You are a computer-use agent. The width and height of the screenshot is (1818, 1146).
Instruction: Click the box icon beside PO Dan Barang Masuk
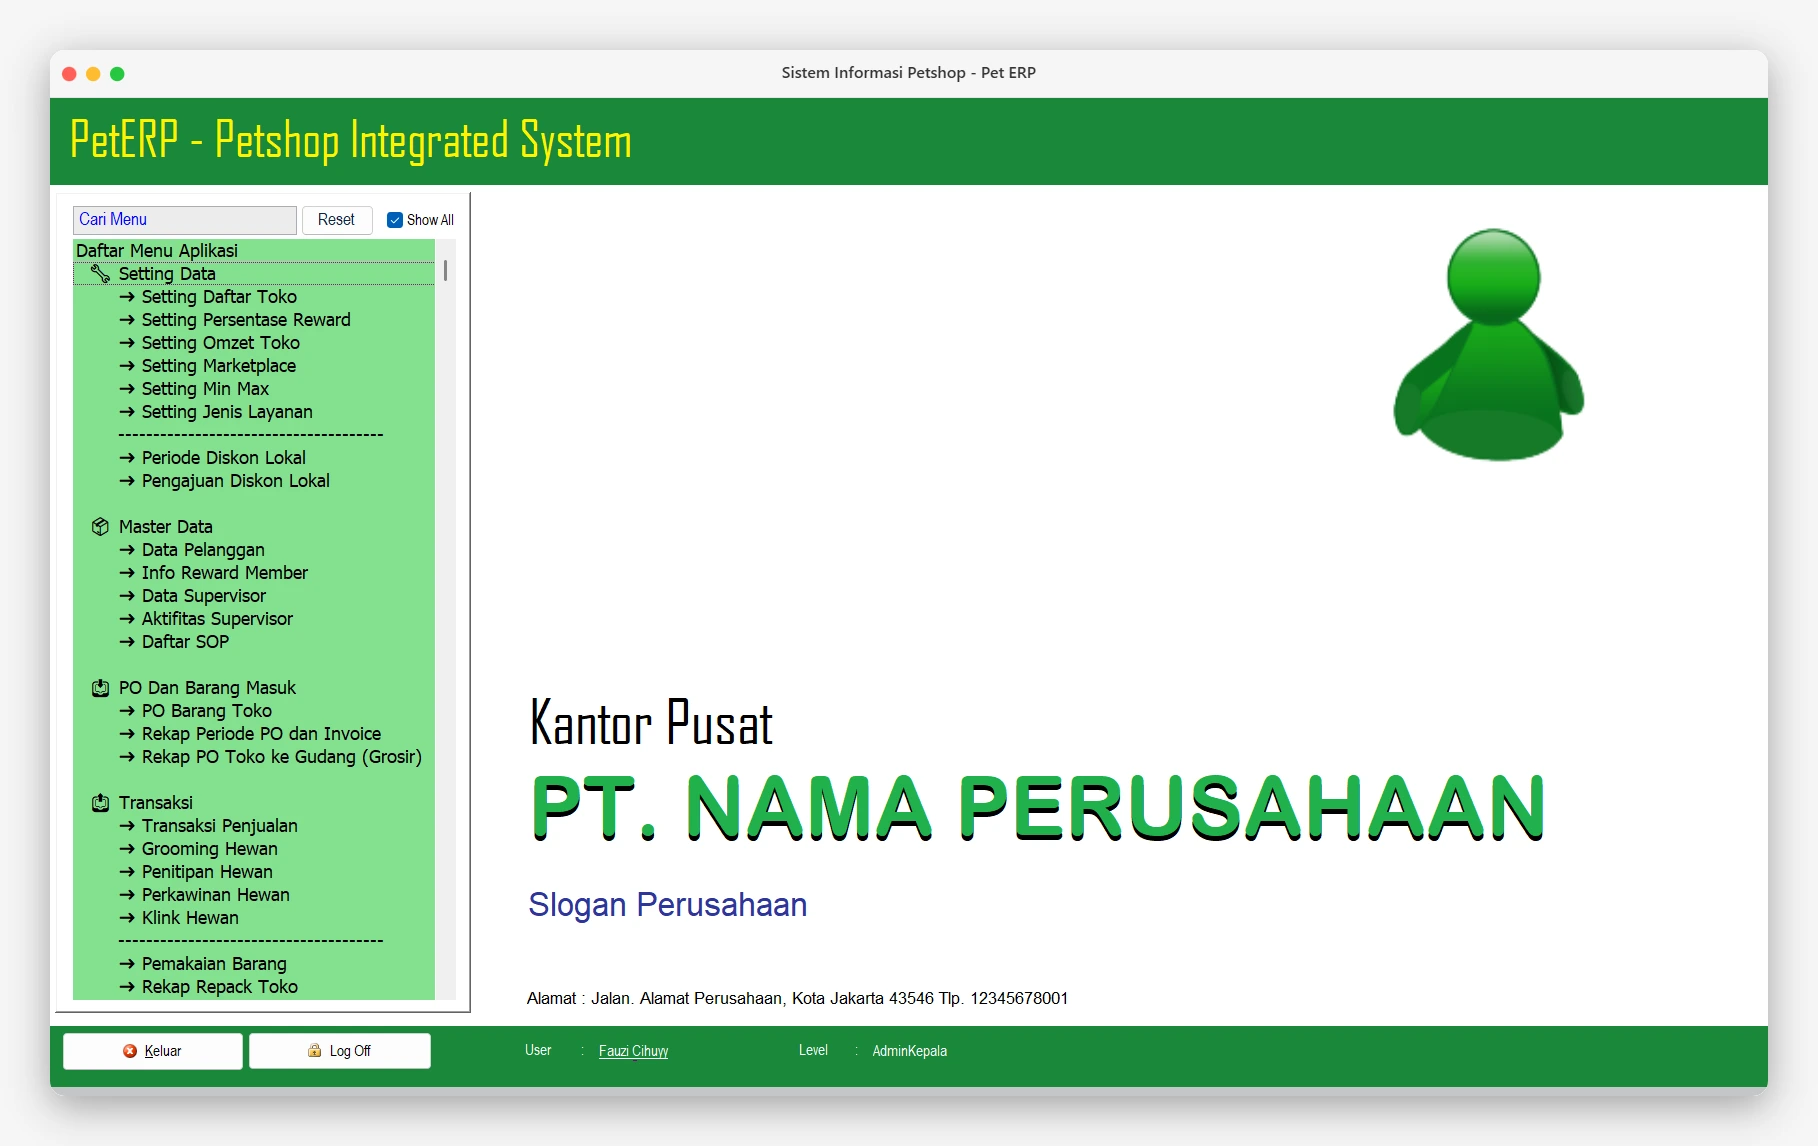[99, 687]
